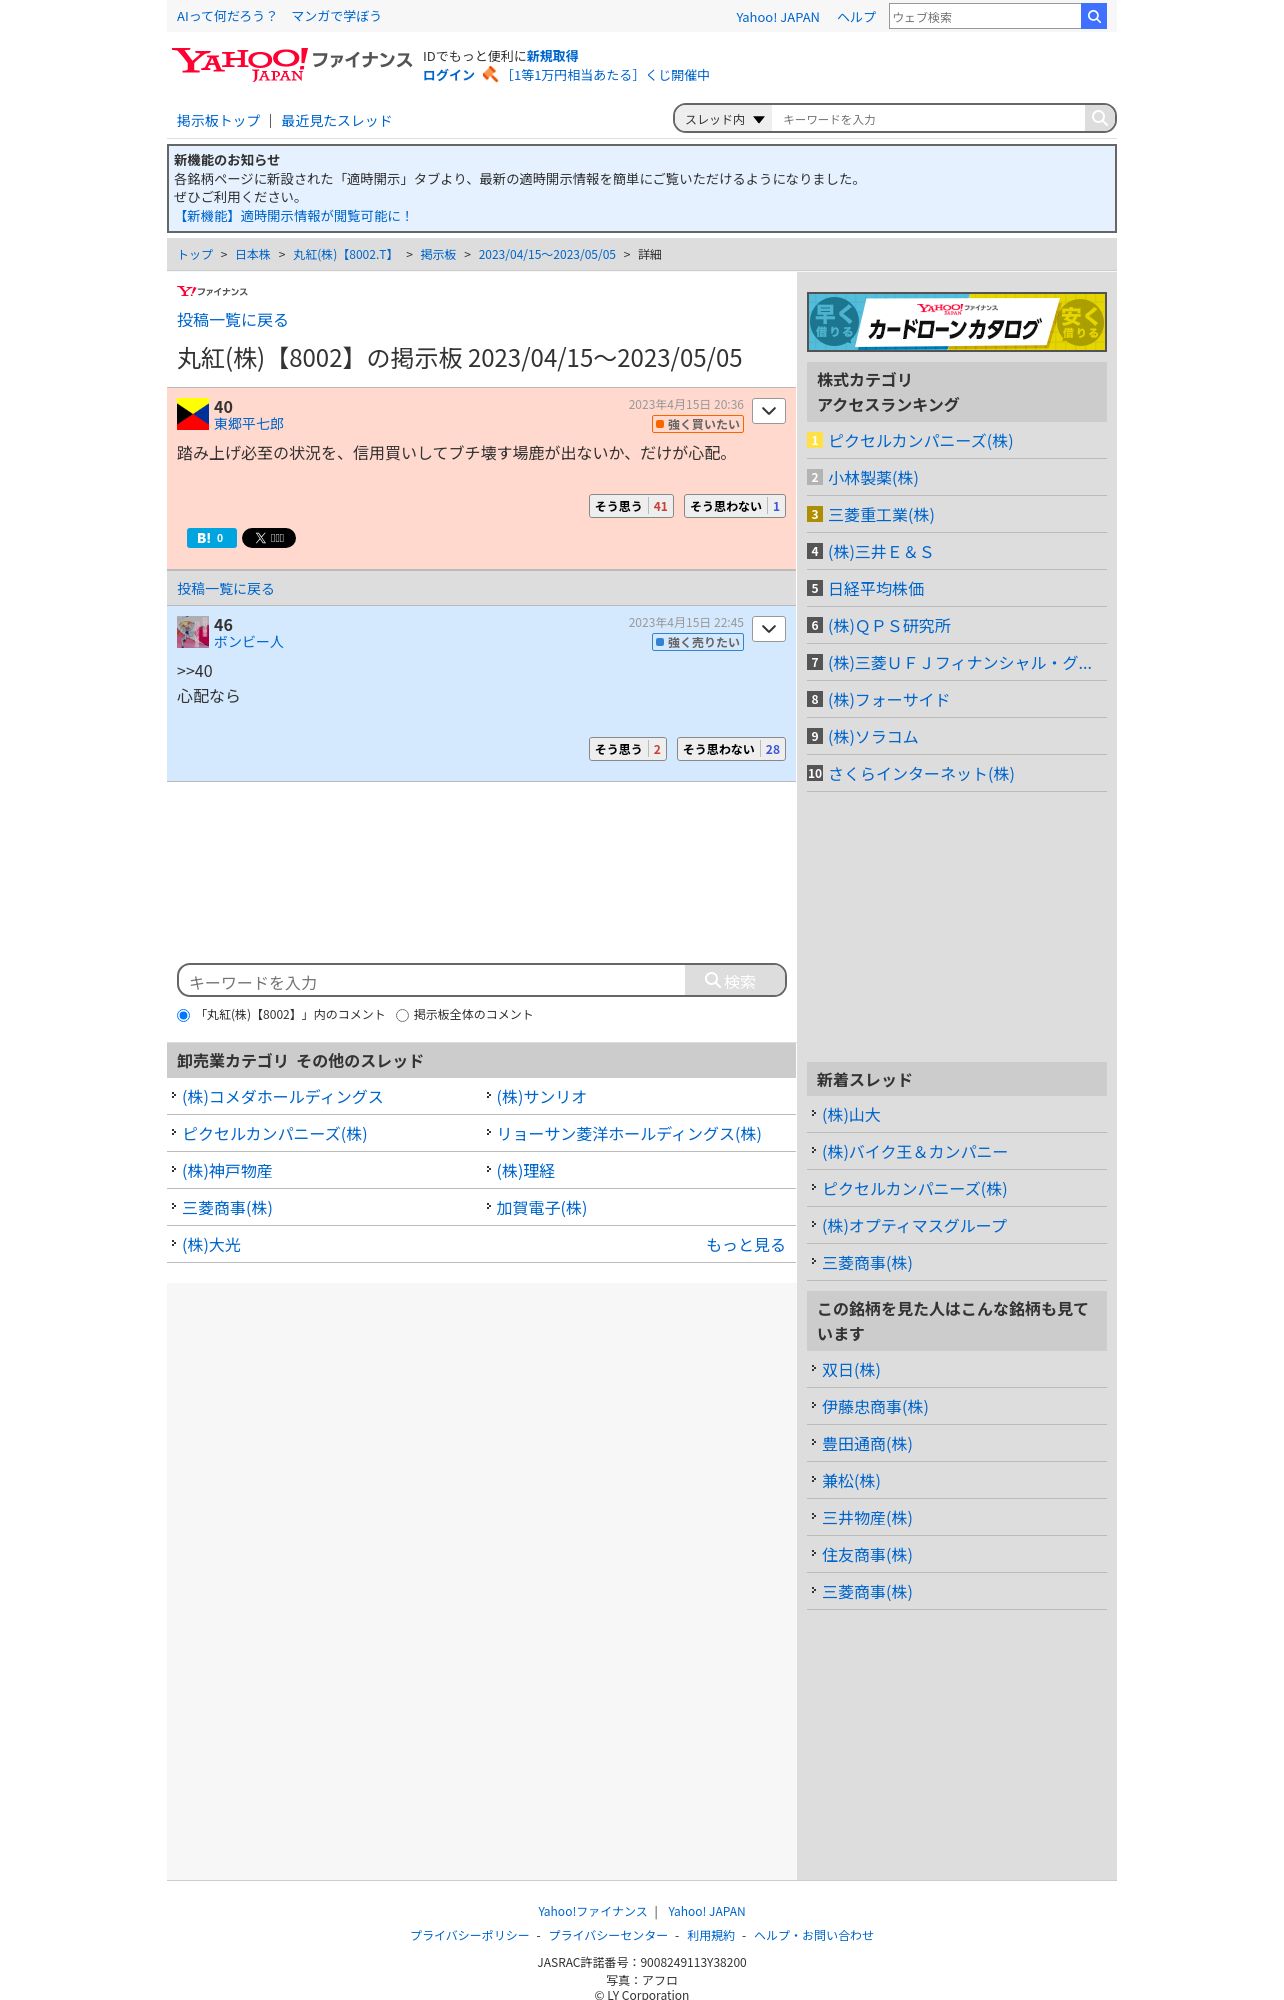Click そう思わない on post 40
This screenshot has width=1284, height=2000.
click(735, 506)
